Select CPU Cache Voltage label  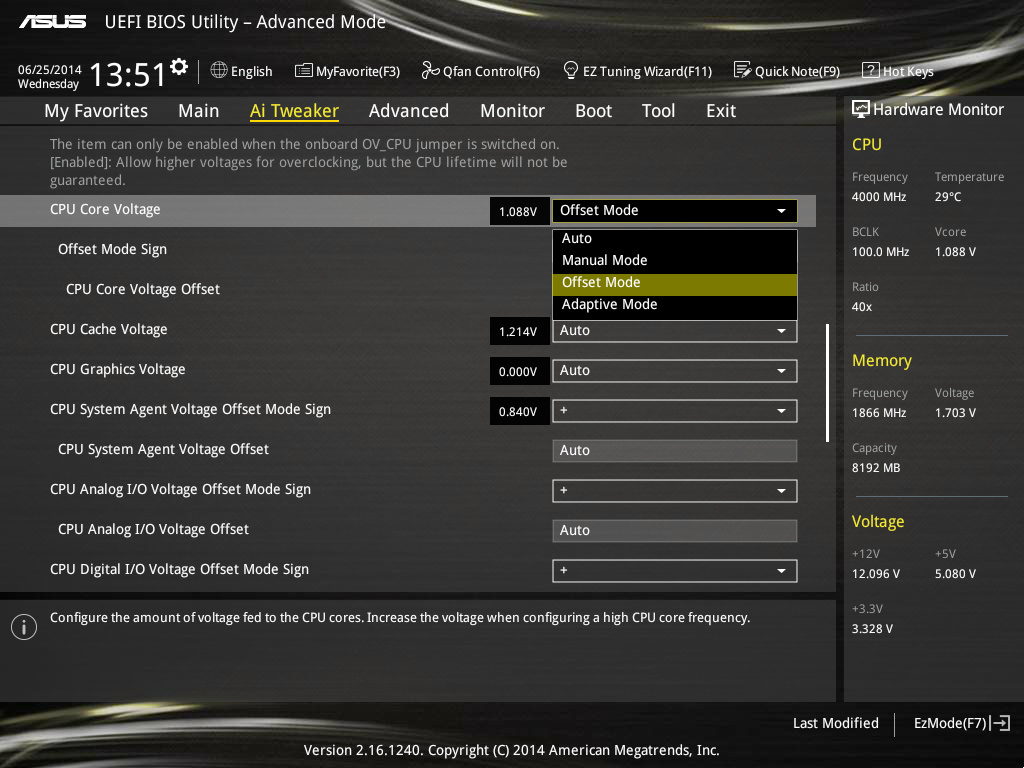108,329
